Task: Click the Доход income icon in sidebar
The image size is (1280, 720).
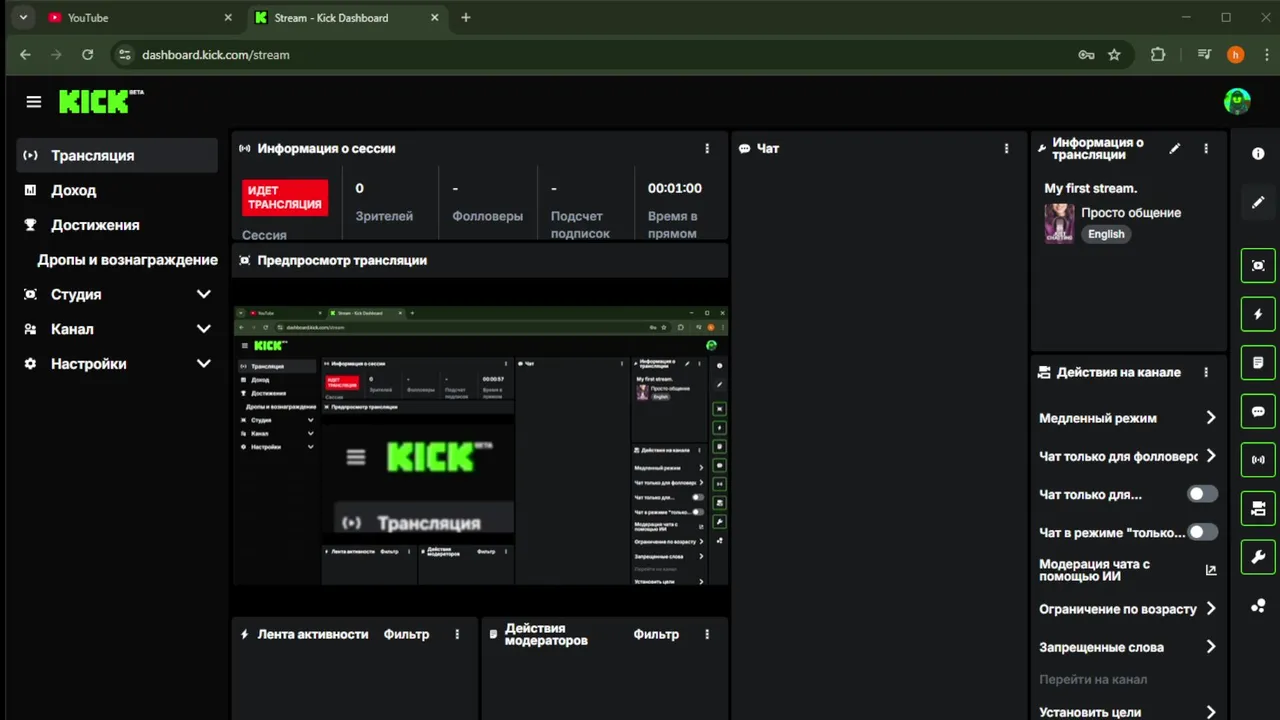Action: pos(31,190)
